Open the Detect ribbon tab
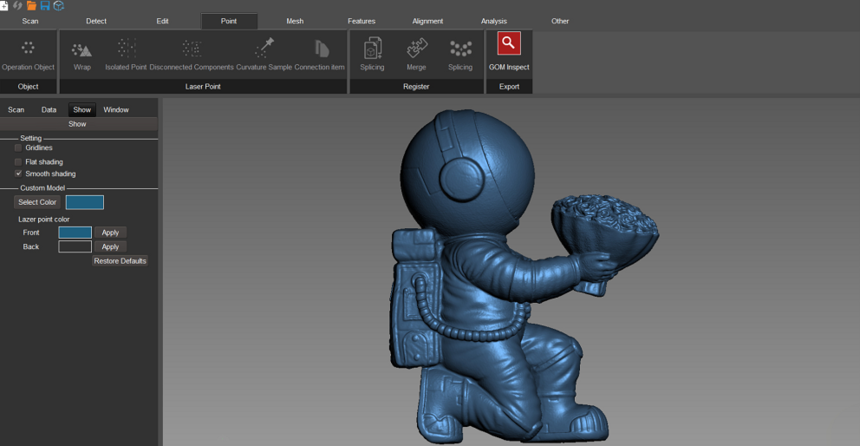This screenshot has width=860, height=446. [x=96, y=21]
